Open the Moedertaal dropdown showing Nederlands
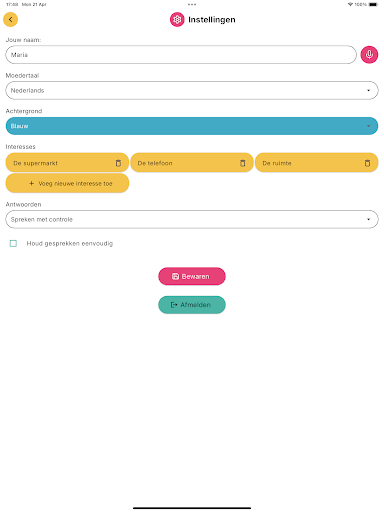 192,90
